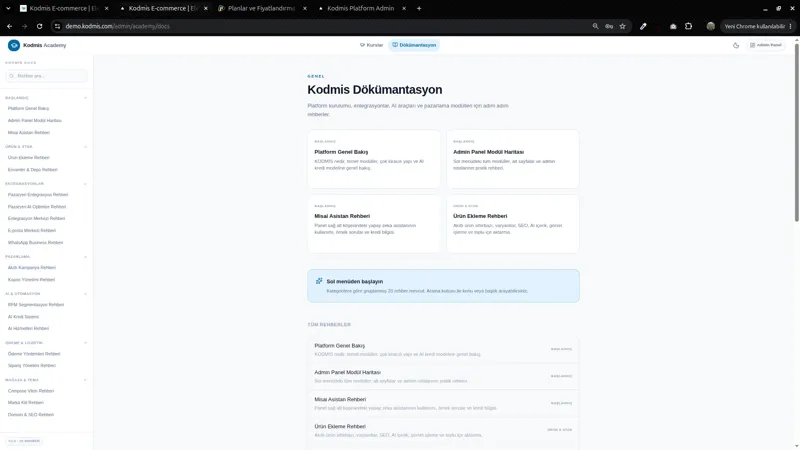Image resolution: width=800 pixels, height=450 pixels.
Task: Click the eyedropper extension icon
Action: (x=643, y=27)
